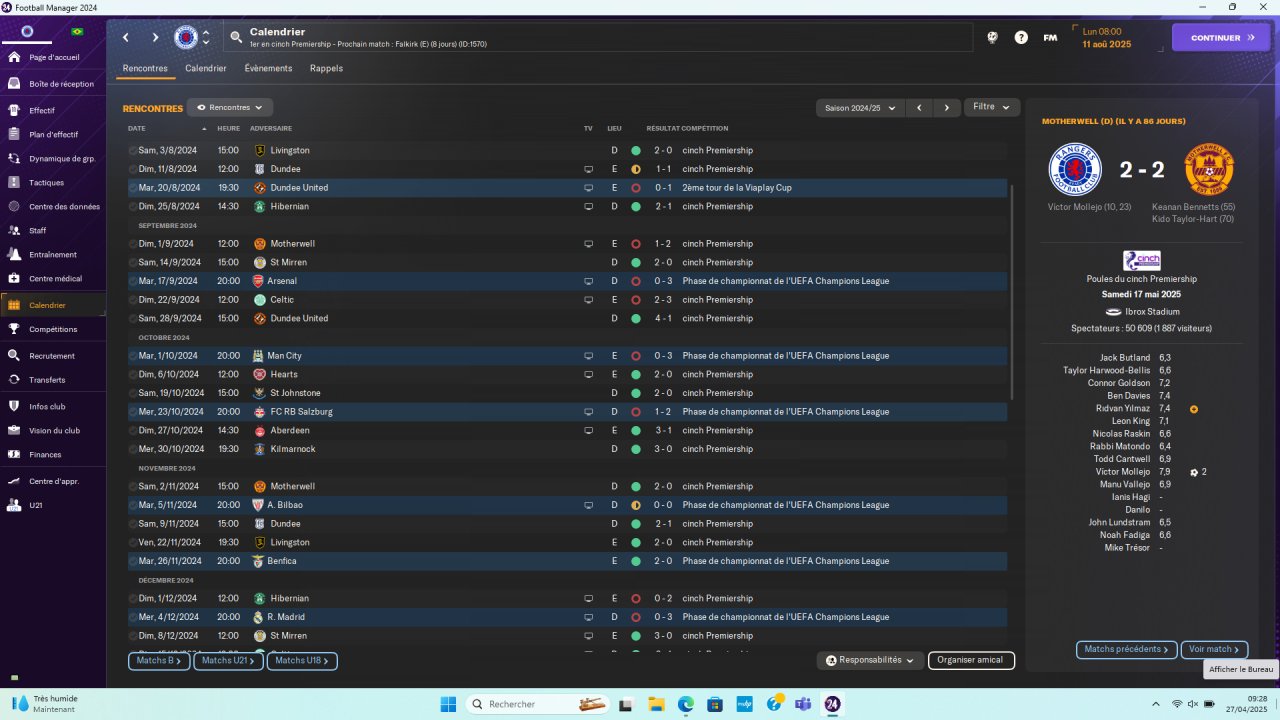Click the Matchs U18 button
This screenshot has height=720, width=1280.
click(x=302, y=661)
